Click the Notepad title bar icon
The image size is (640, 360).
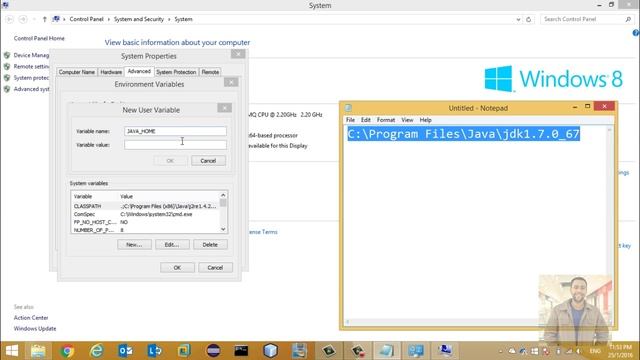pos(348,108)
